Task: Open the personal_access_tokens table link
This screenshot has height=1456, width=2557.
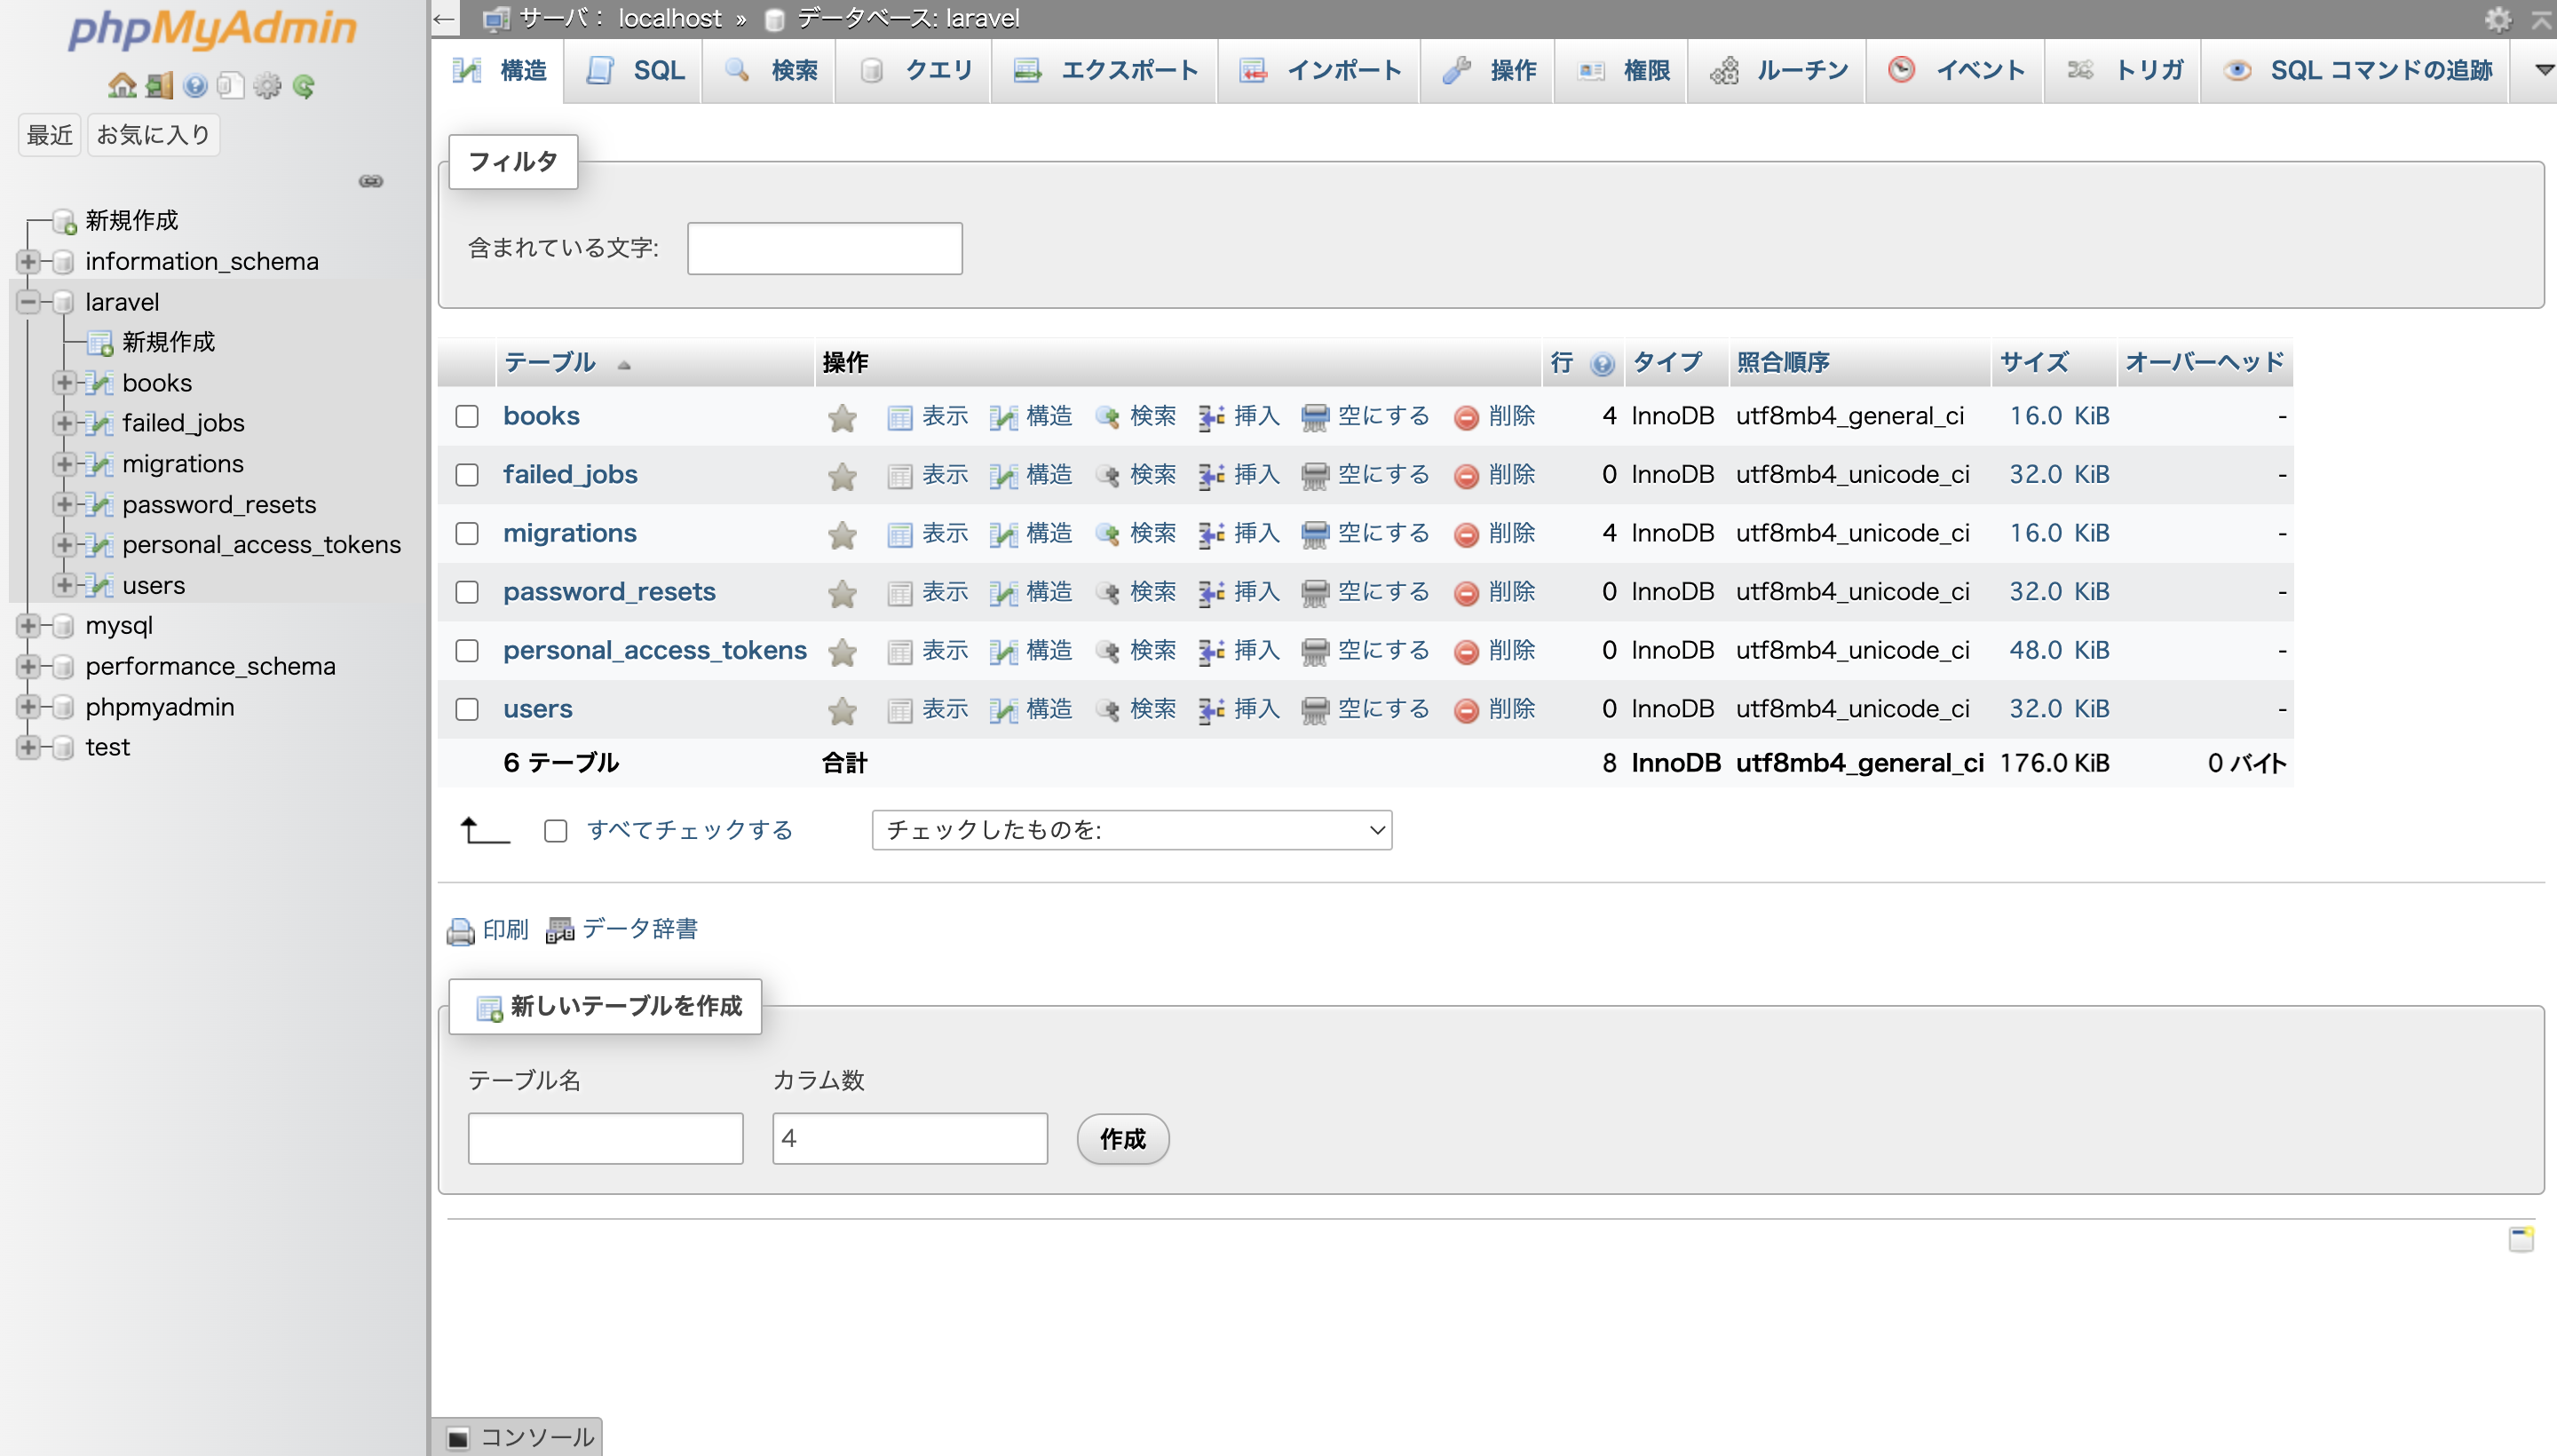Action: pyautogui.click(x=655, y=651)
